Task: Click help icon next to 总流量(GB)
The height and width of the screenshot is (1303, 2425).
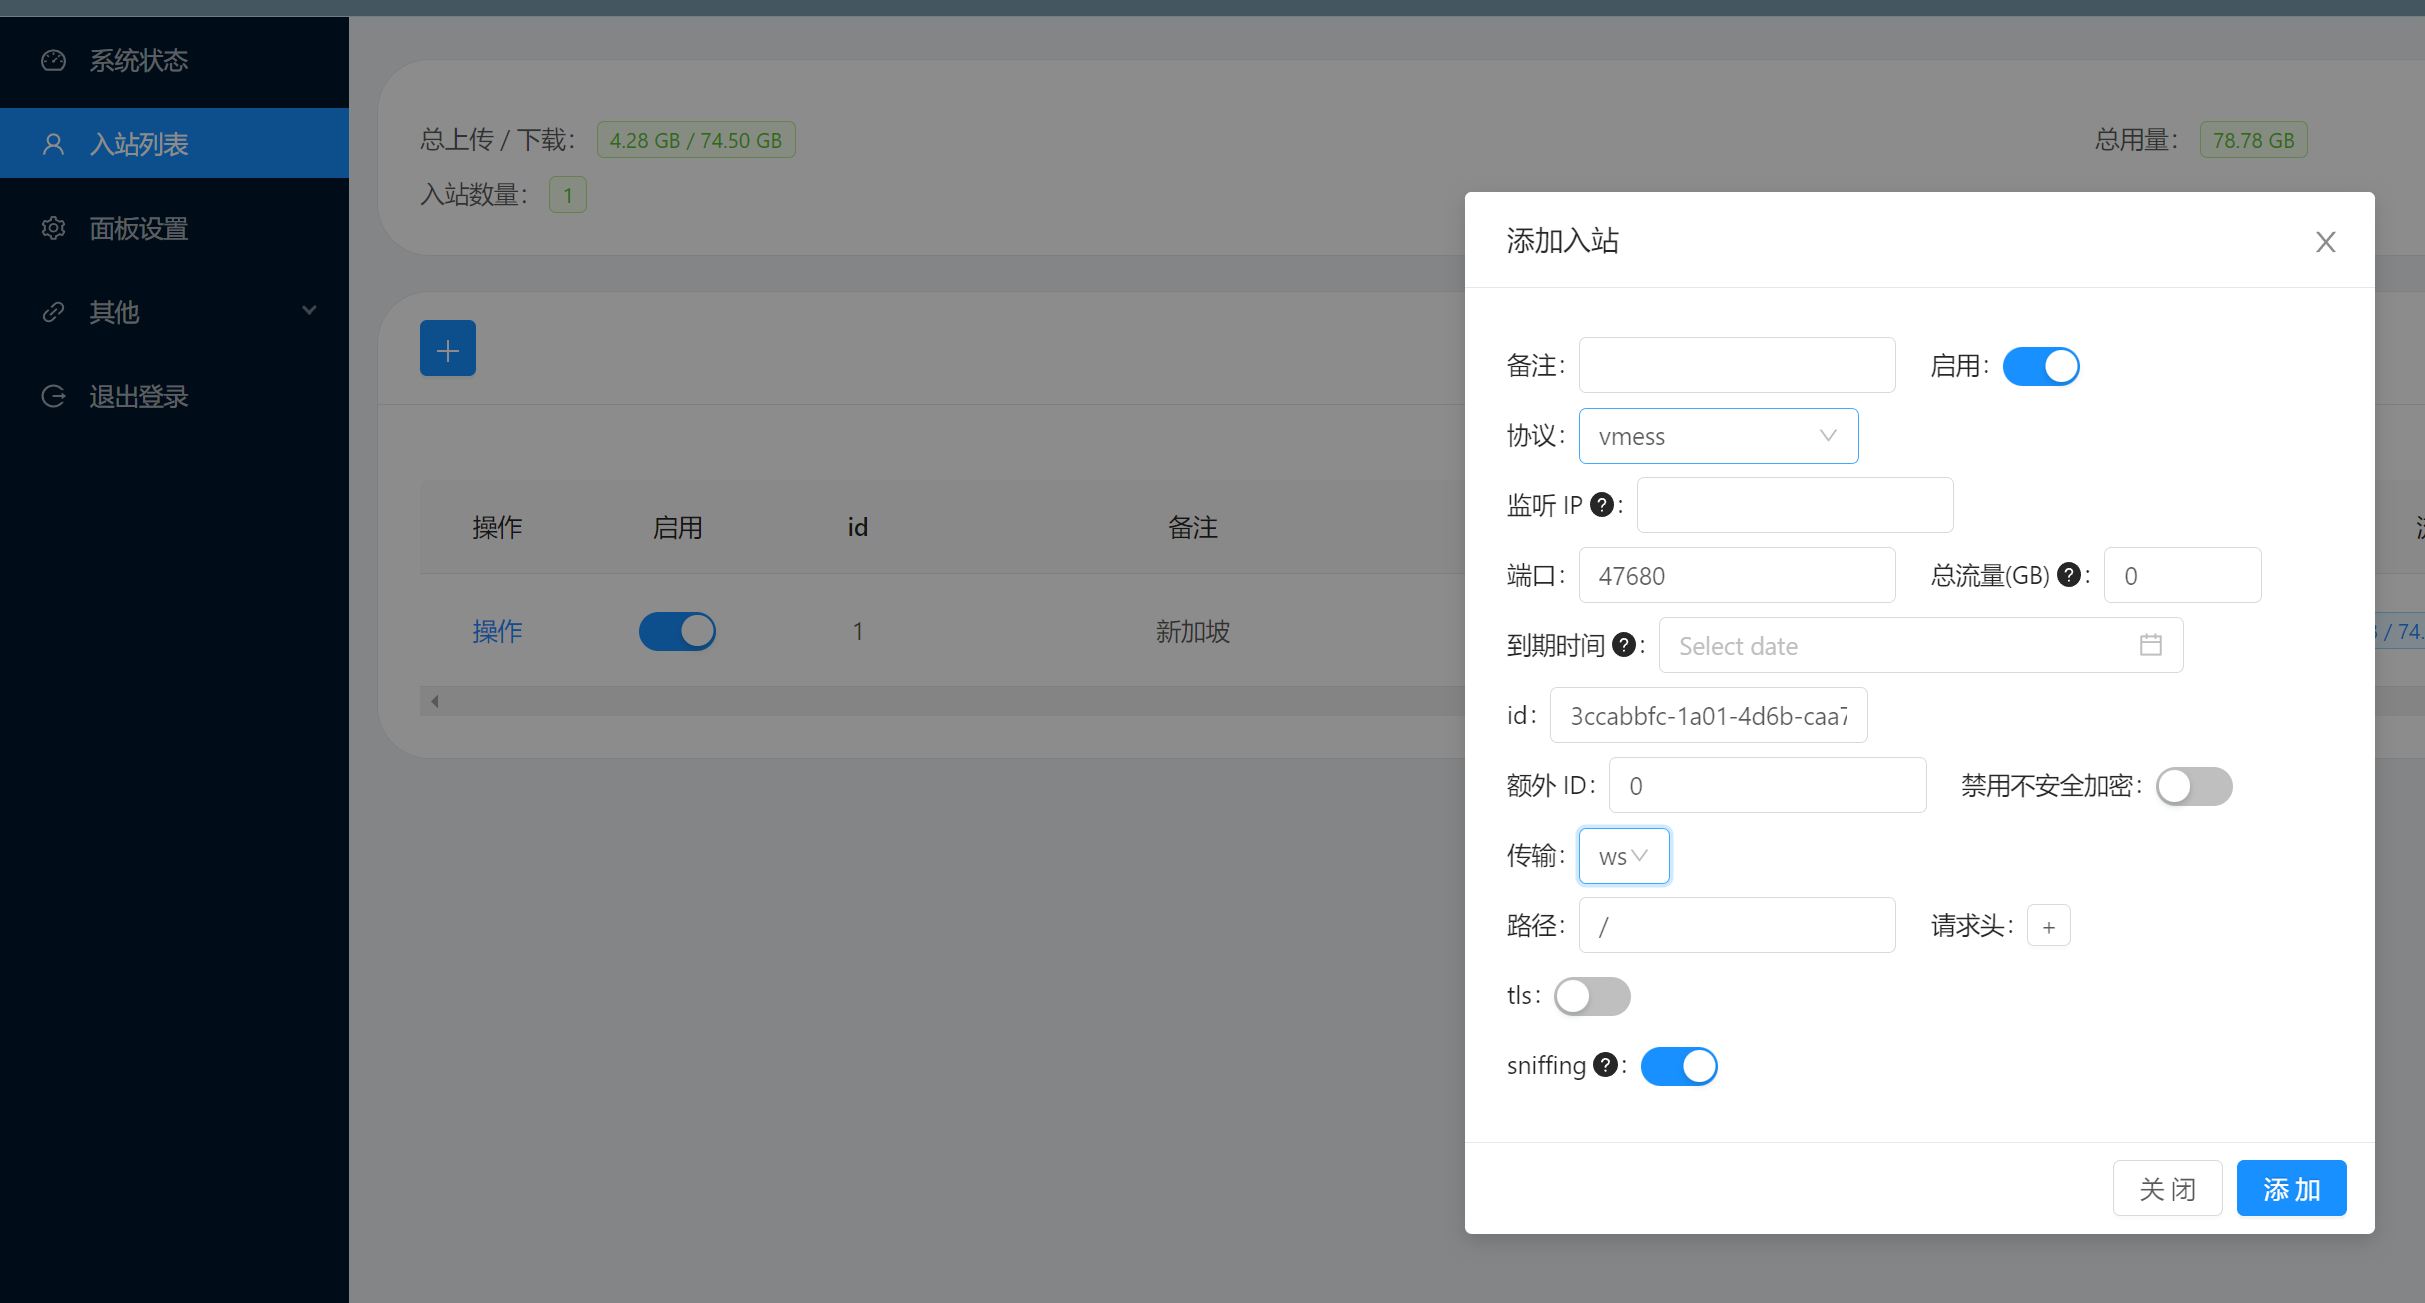Action: [x=2069, y=575]
